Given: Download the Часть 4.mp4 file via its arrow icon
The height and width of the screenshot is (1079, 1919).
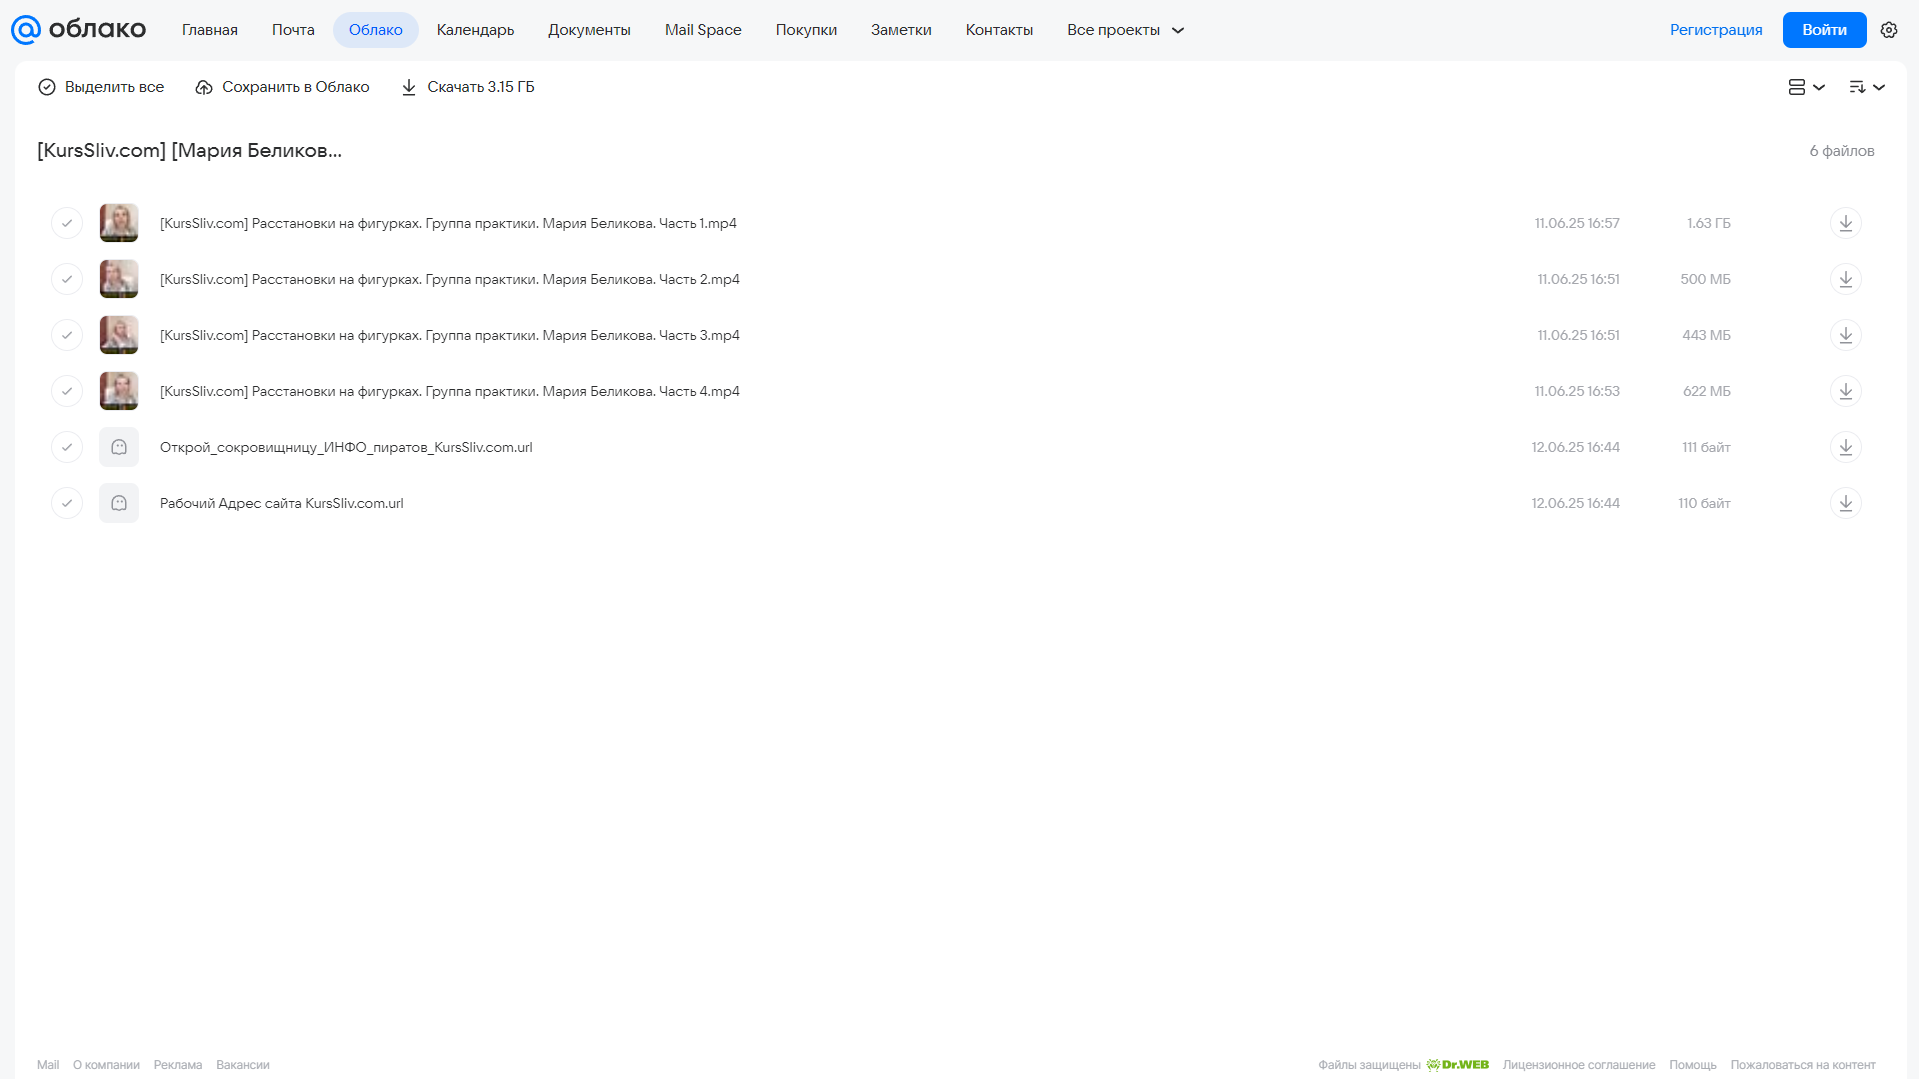Looking at the screenshot, I should pos(1845,391).
